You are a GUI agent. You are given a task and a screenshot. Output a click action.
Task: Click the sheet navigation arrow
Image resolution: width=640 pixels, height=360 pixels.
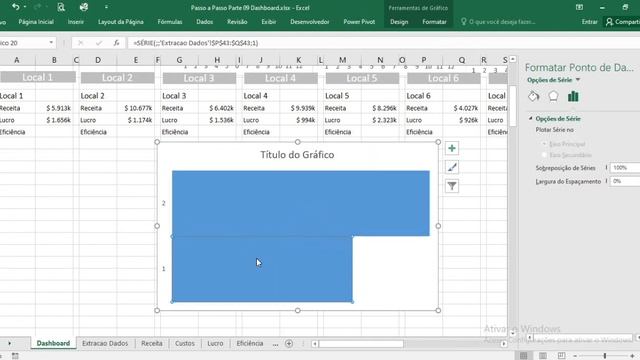click(x=9, y=343)
